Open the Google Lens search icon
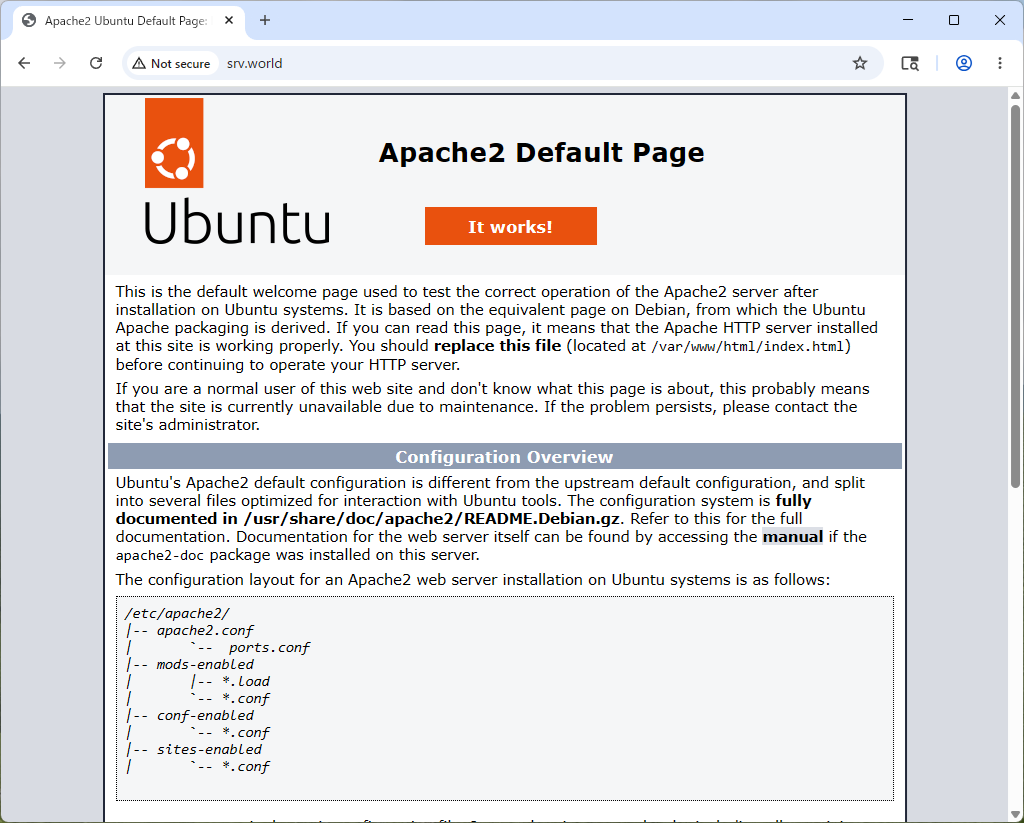The width and height of the screenshot is (1024, 823). [910, 63]
